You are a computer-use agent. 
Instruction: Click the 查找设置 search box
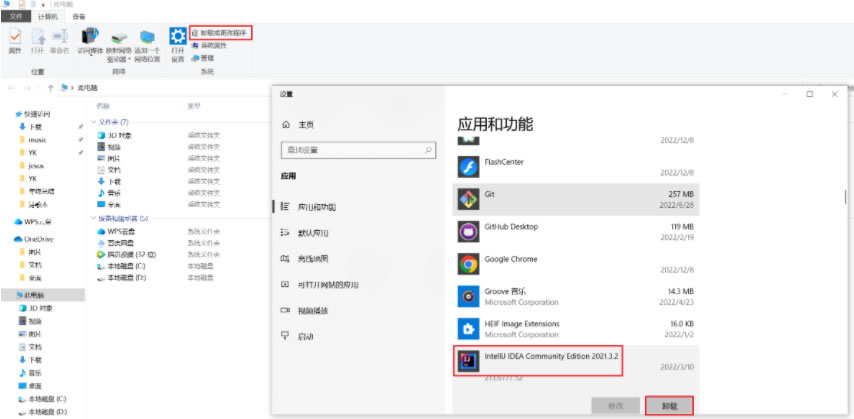358,150
